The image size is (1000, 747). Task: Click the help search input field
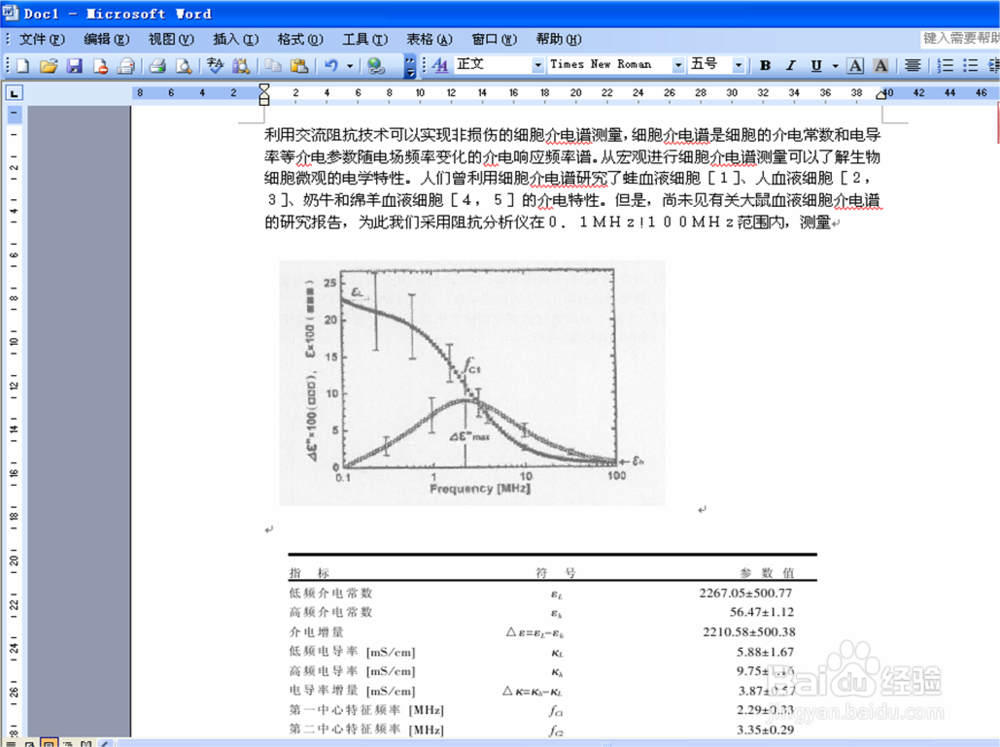point(960,39)
